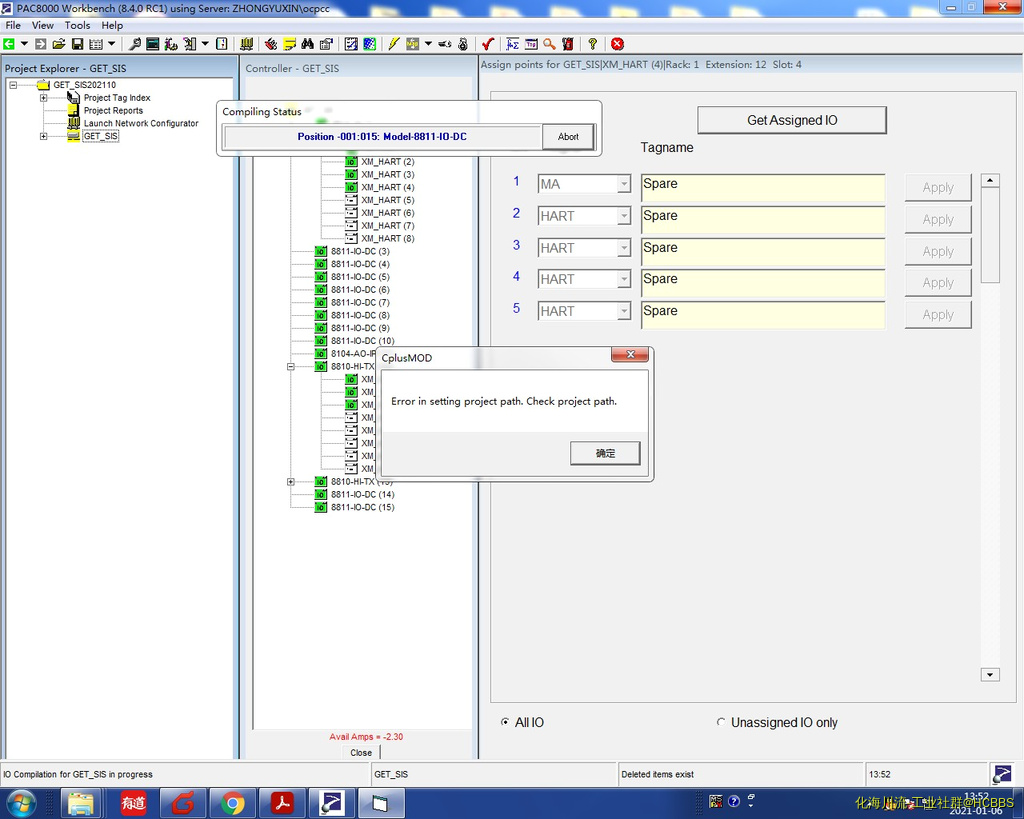
Task: Select Launch Network Configurator tree item
Action: click(141, 123)
